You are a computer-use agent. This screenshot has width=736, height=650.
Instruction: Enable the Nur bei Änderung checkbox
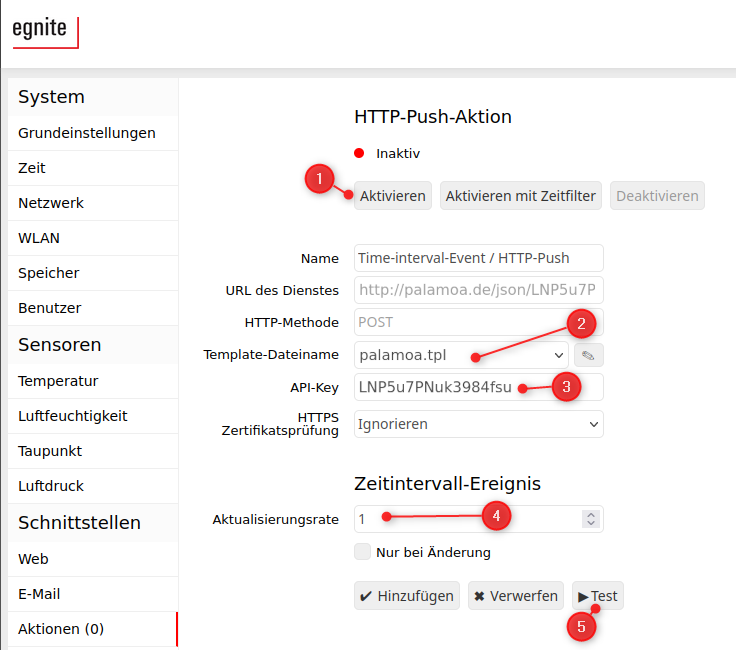[x=363, y=552]
